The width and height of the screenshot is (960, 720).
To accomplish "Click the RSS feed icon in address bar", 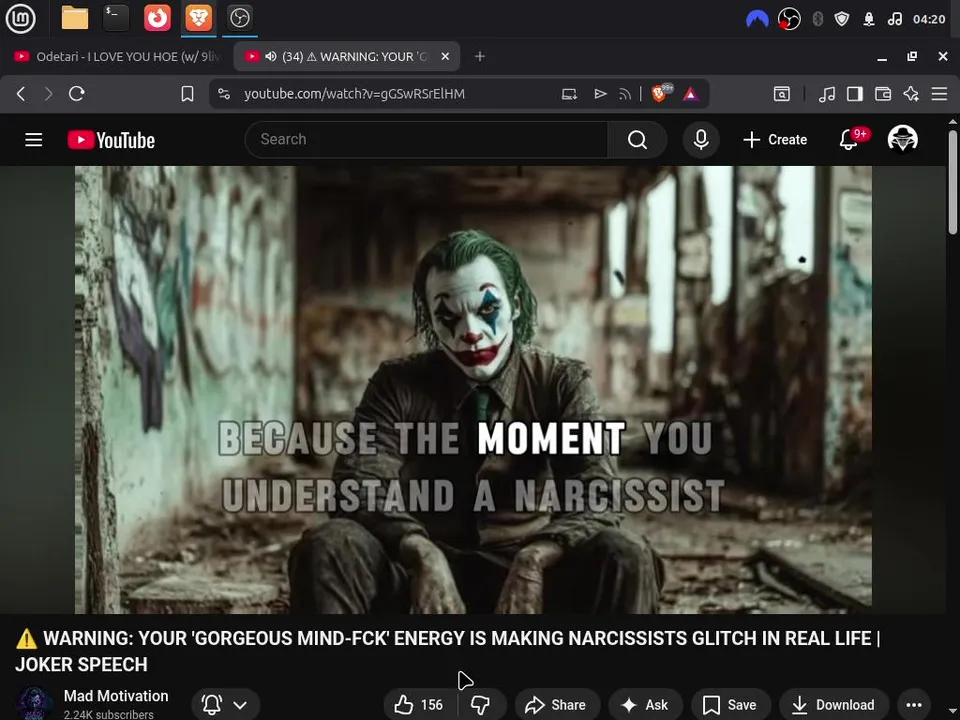I will pos(624,94).
